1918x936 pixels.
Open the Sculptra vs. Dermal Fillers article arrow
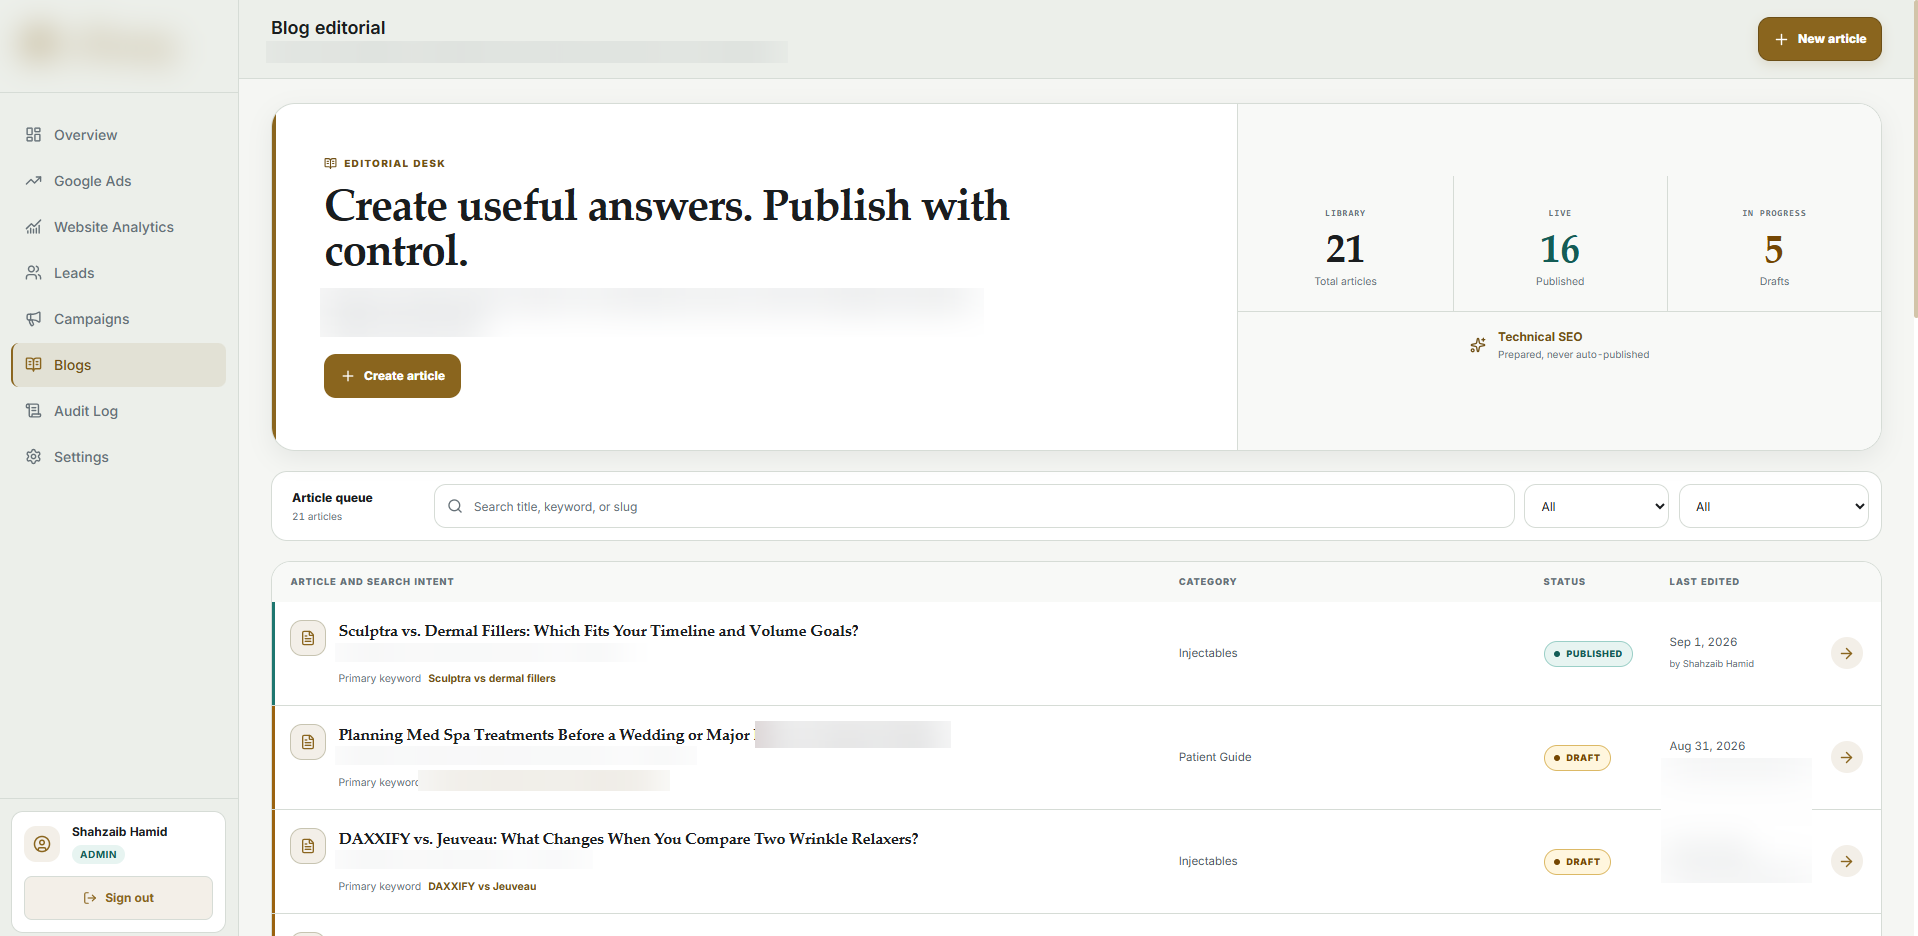[x=1846, y=653]
